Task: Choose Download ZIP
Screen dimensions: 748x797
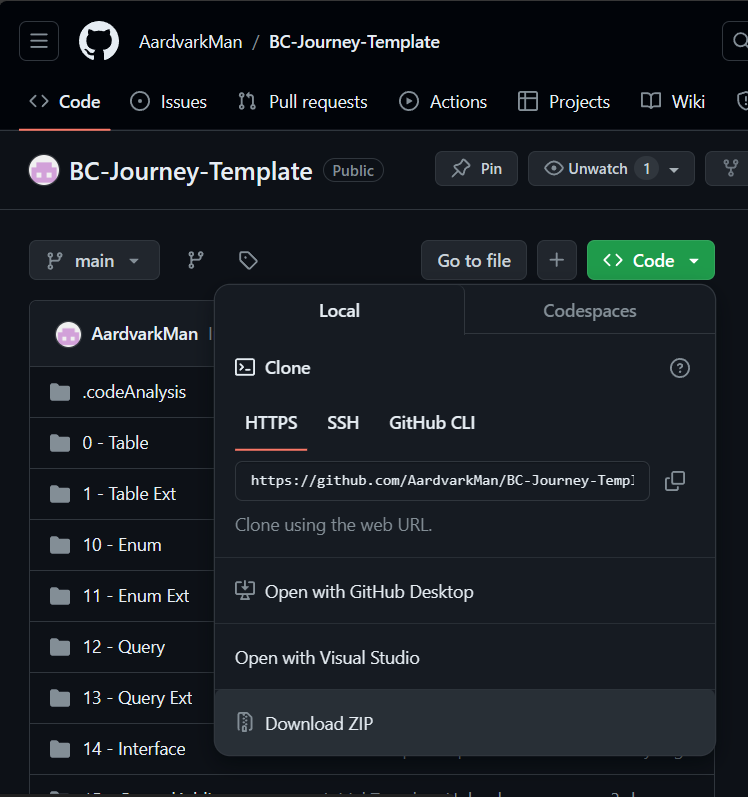Action: 464,723
